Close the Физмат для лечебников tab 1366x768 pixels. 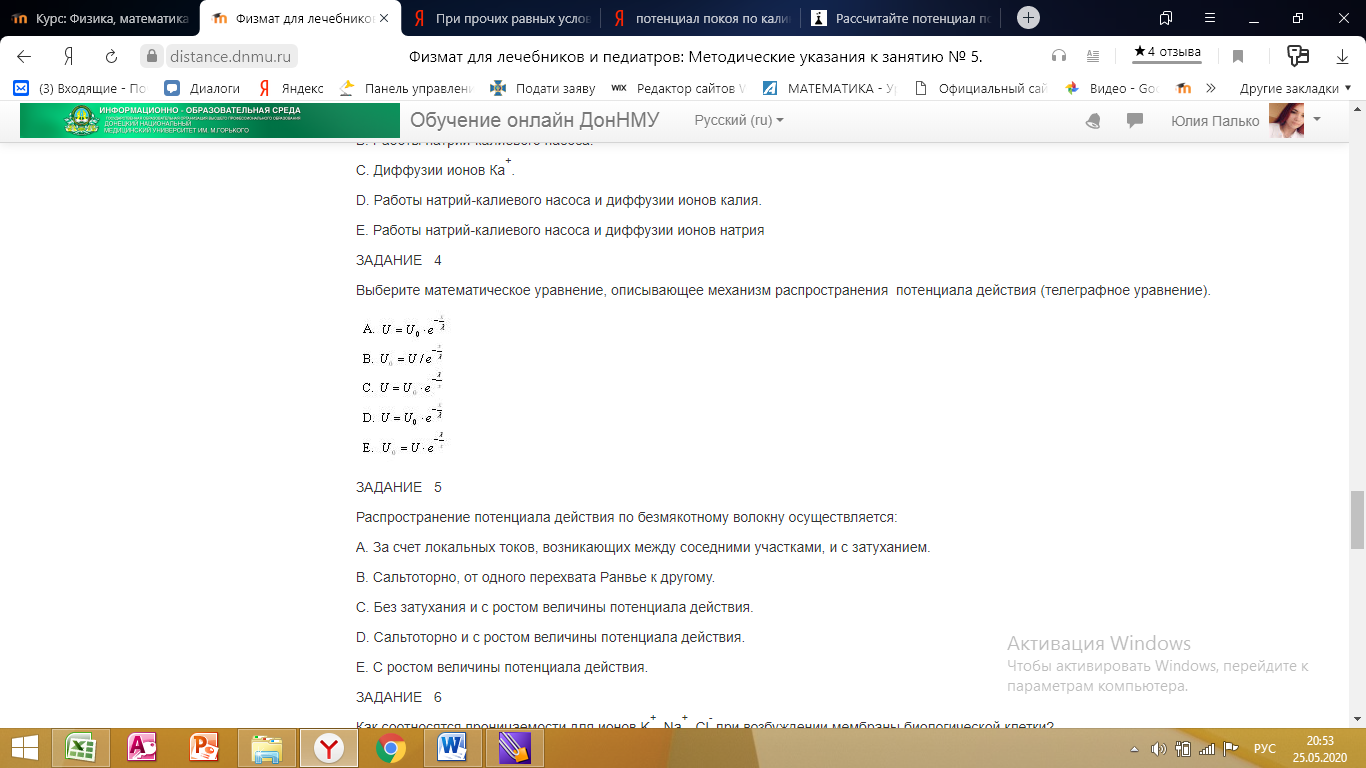tap(386, 18)
